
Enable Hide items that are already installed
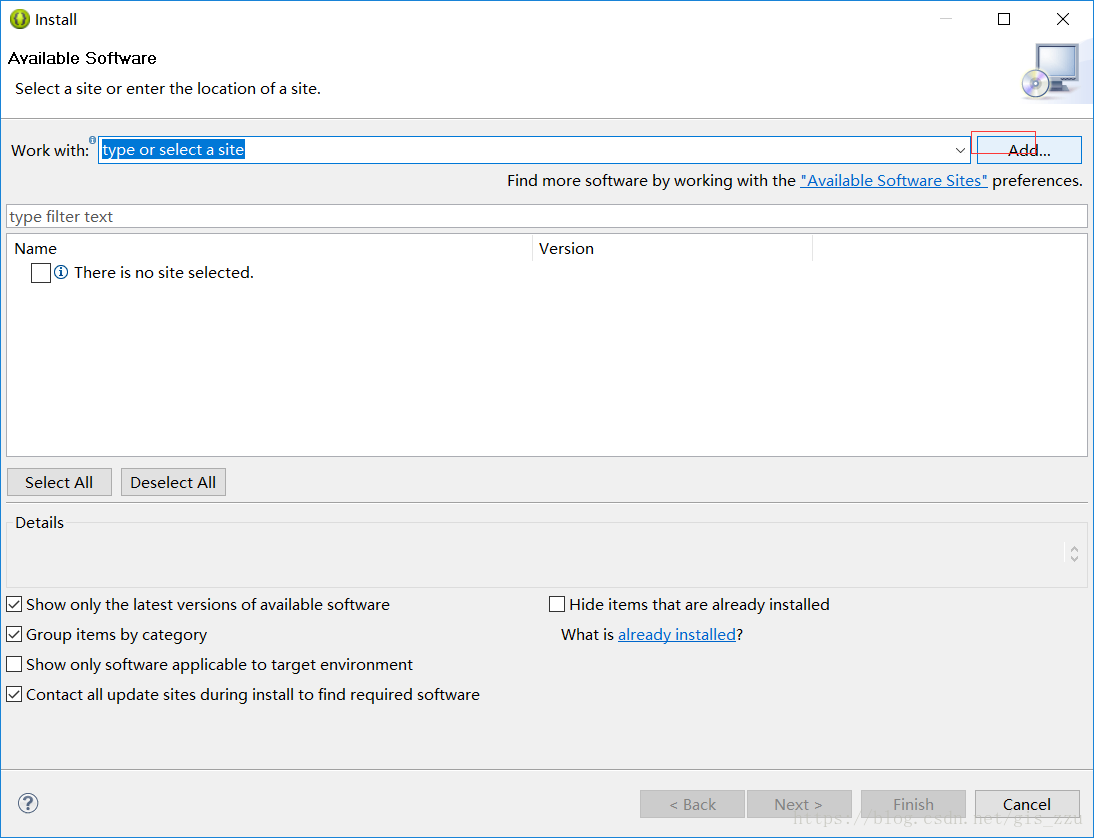click(x=557, y=604)
